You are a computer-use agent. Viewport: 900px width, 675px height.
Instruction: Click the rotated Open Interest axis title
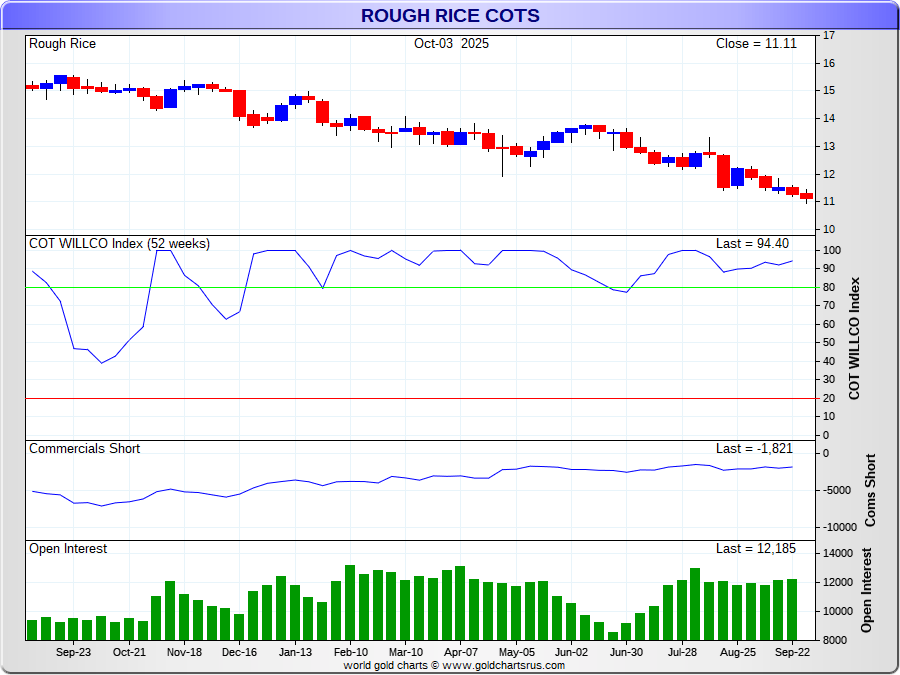tap(866, 590)
